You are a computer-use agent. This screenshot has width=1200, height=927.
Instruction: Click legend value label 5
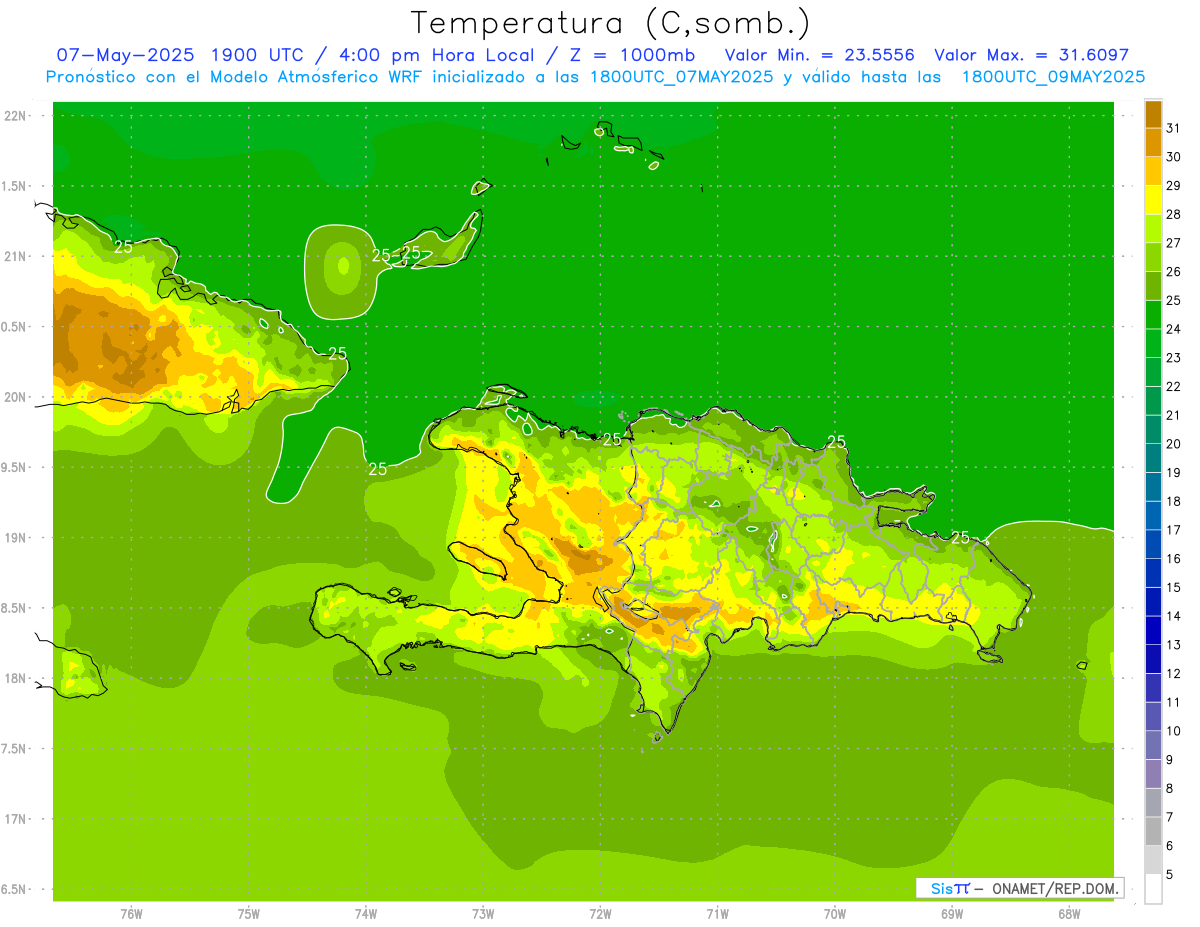click(x=1171, y=874)
